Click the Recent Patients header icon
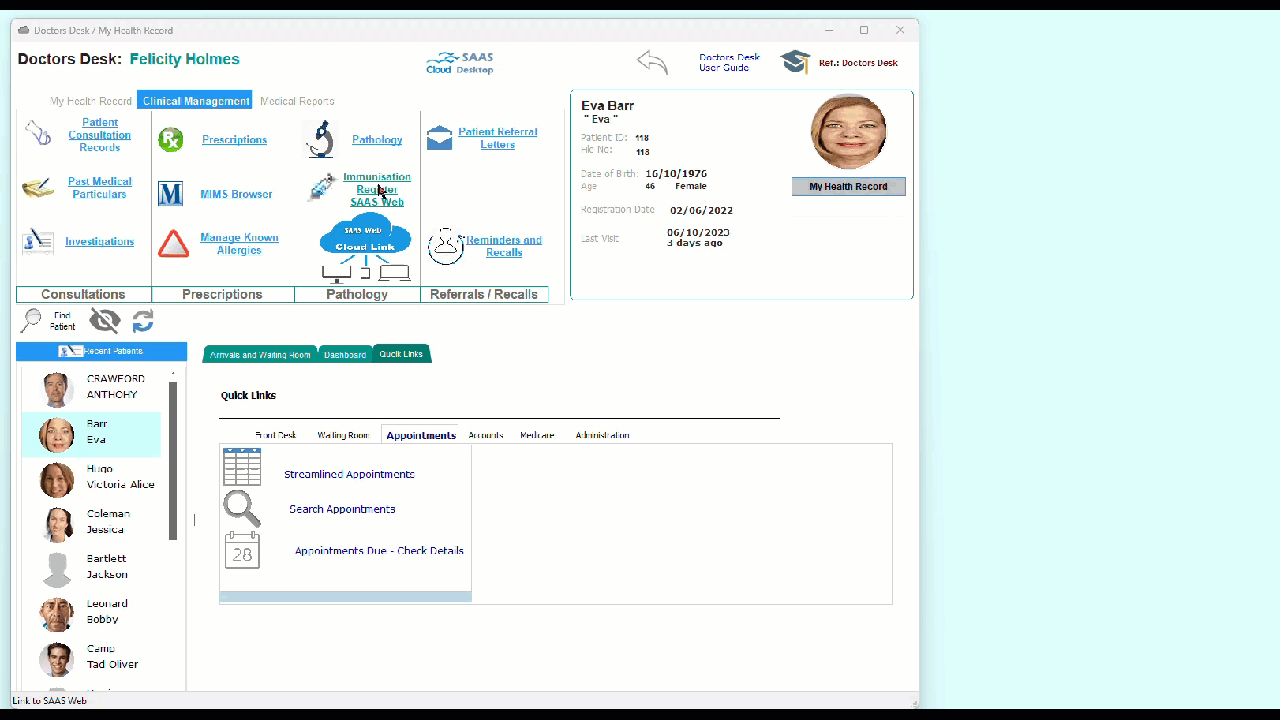This screenshot has height=720, width=1280. [70, 351]
